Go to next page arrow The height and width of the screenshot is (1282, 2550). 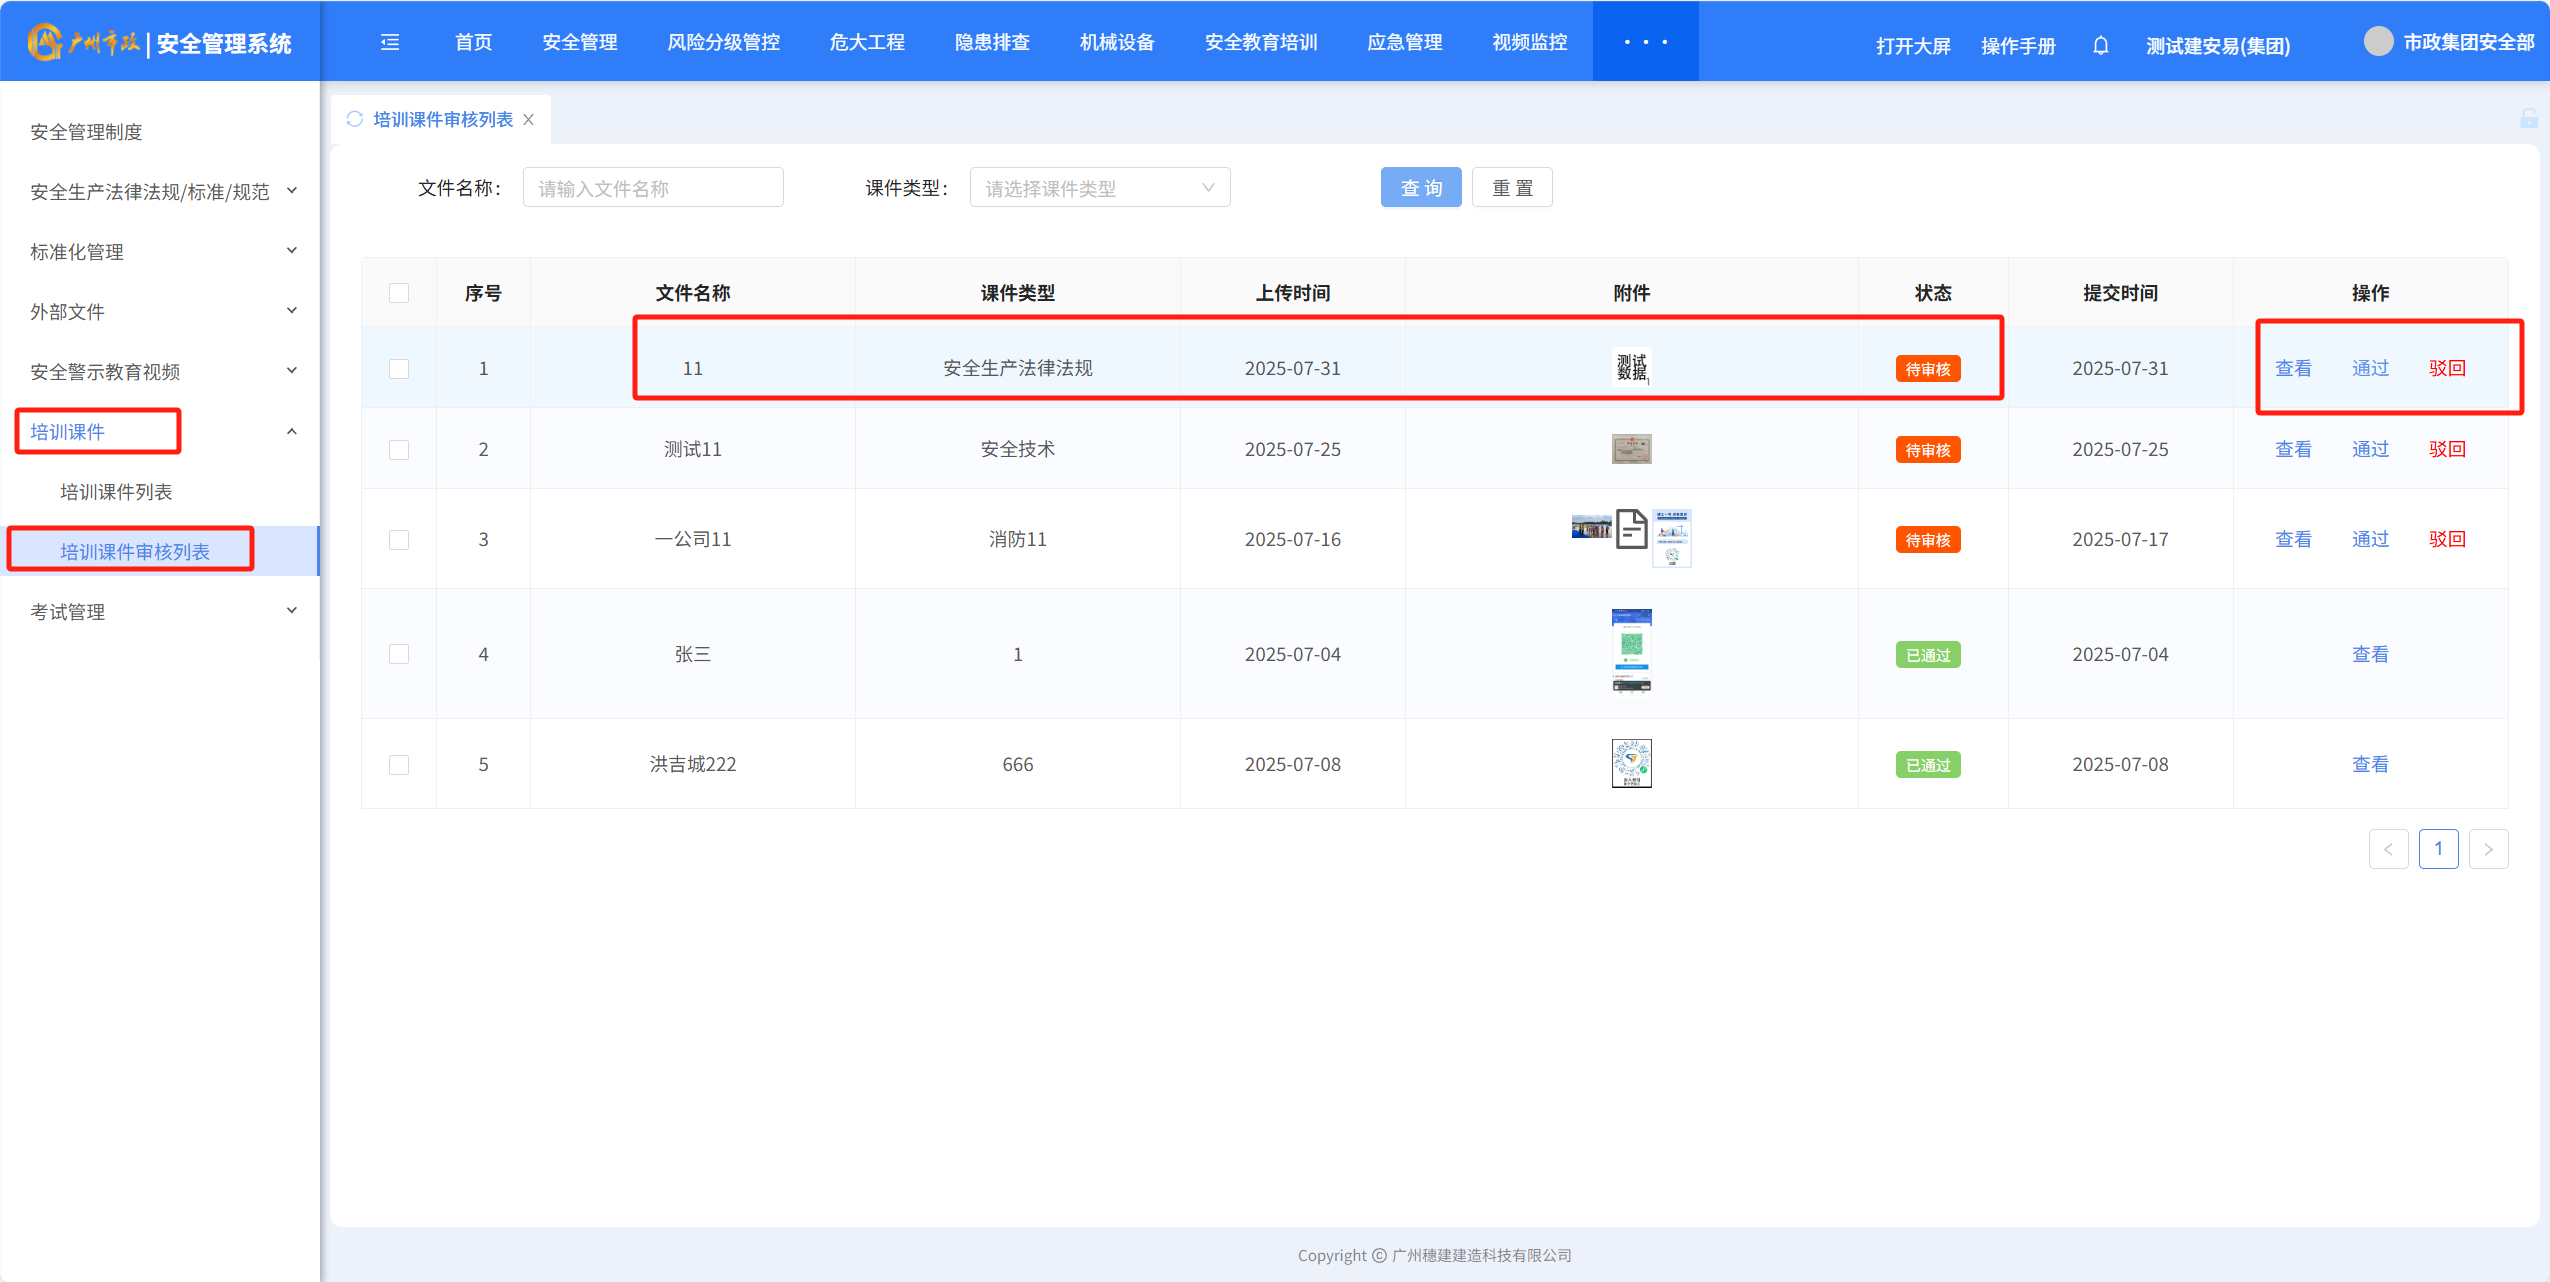tap(2488, 849)
